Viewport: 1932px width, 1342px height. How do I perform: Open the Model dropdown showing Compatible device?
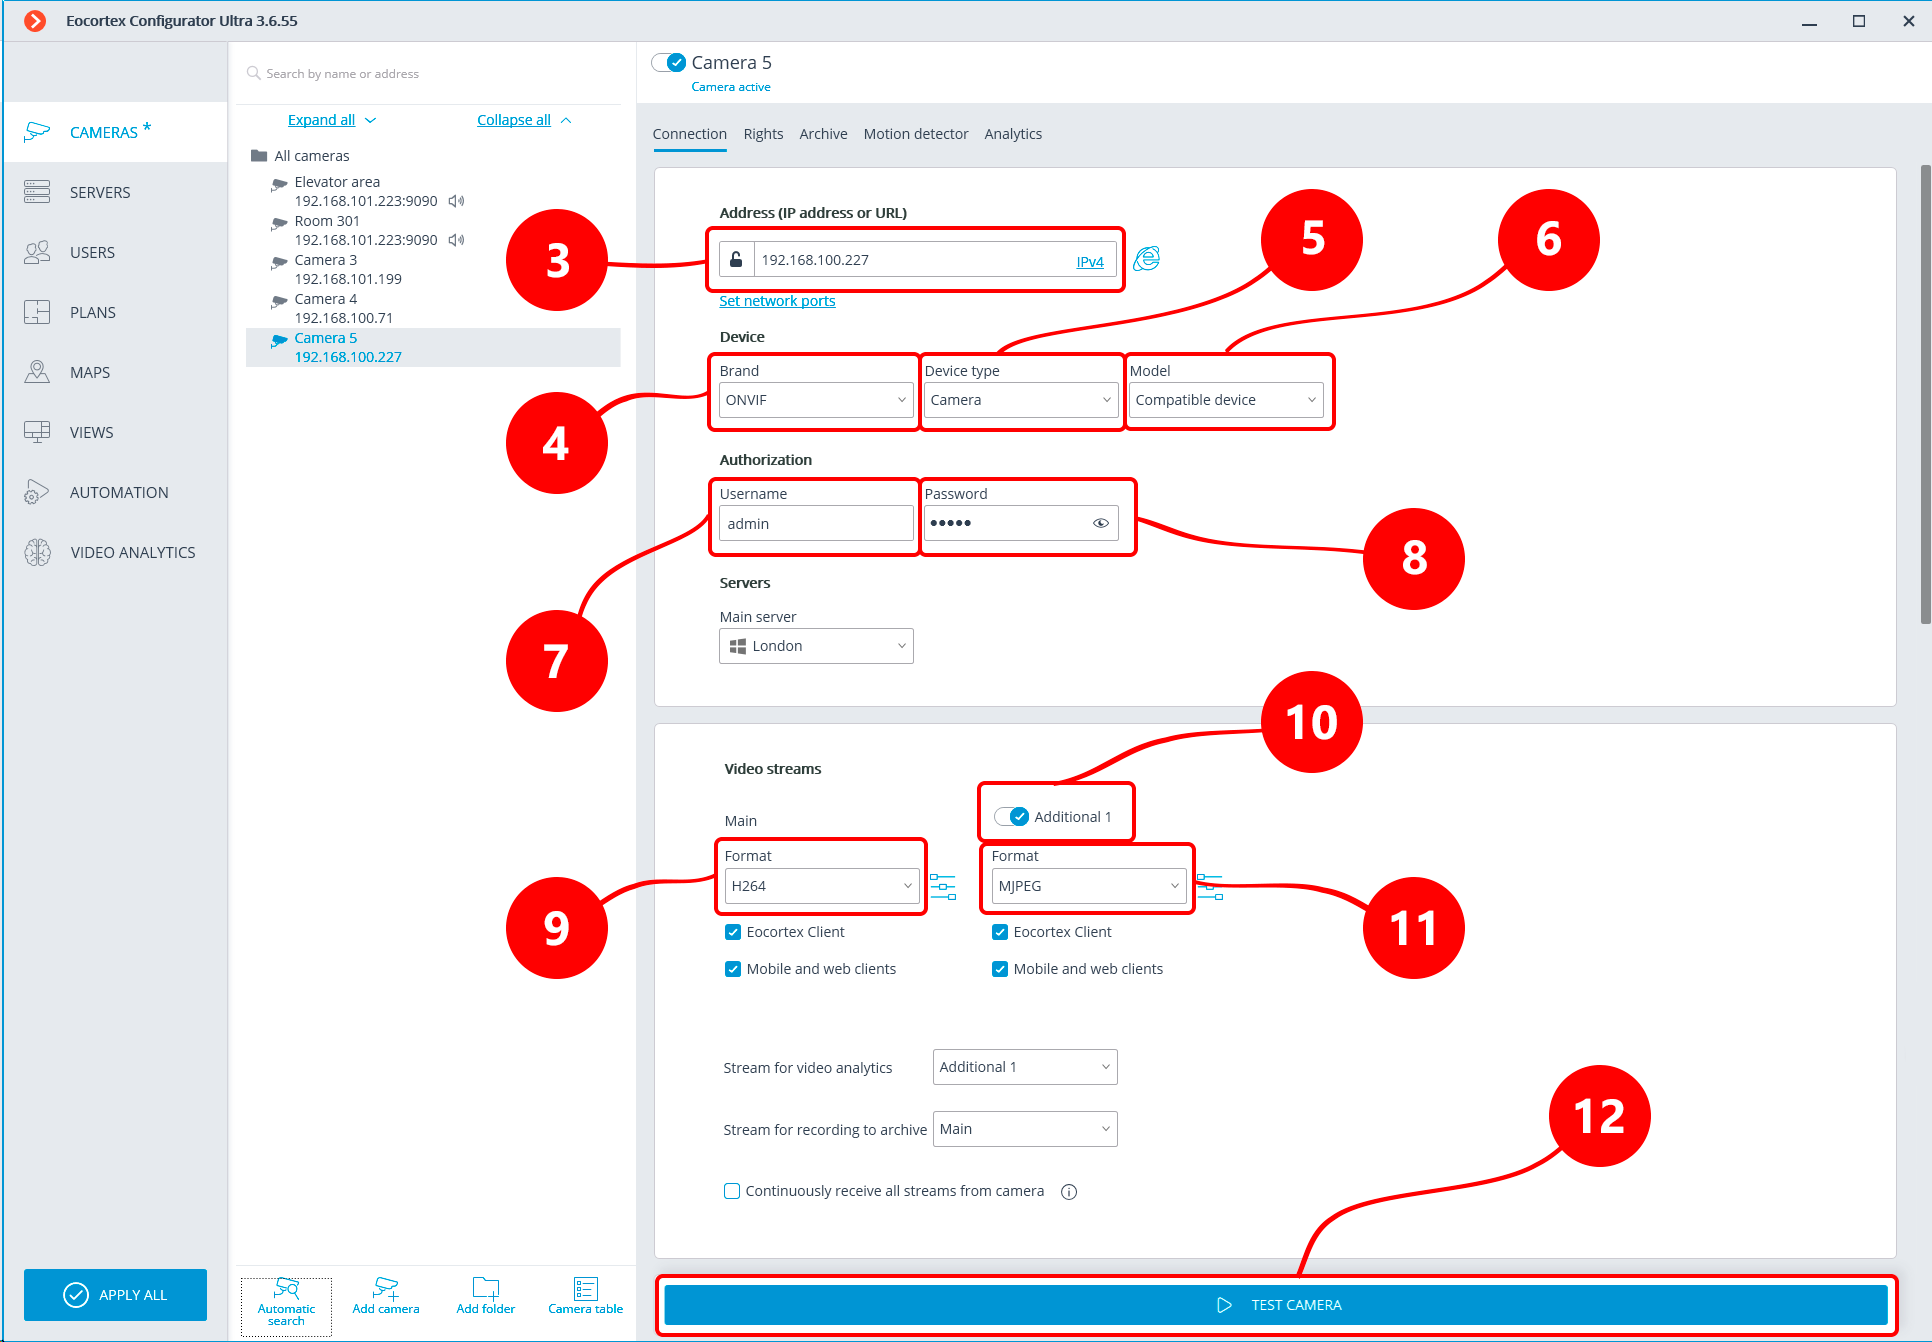tap(1226, 400)
